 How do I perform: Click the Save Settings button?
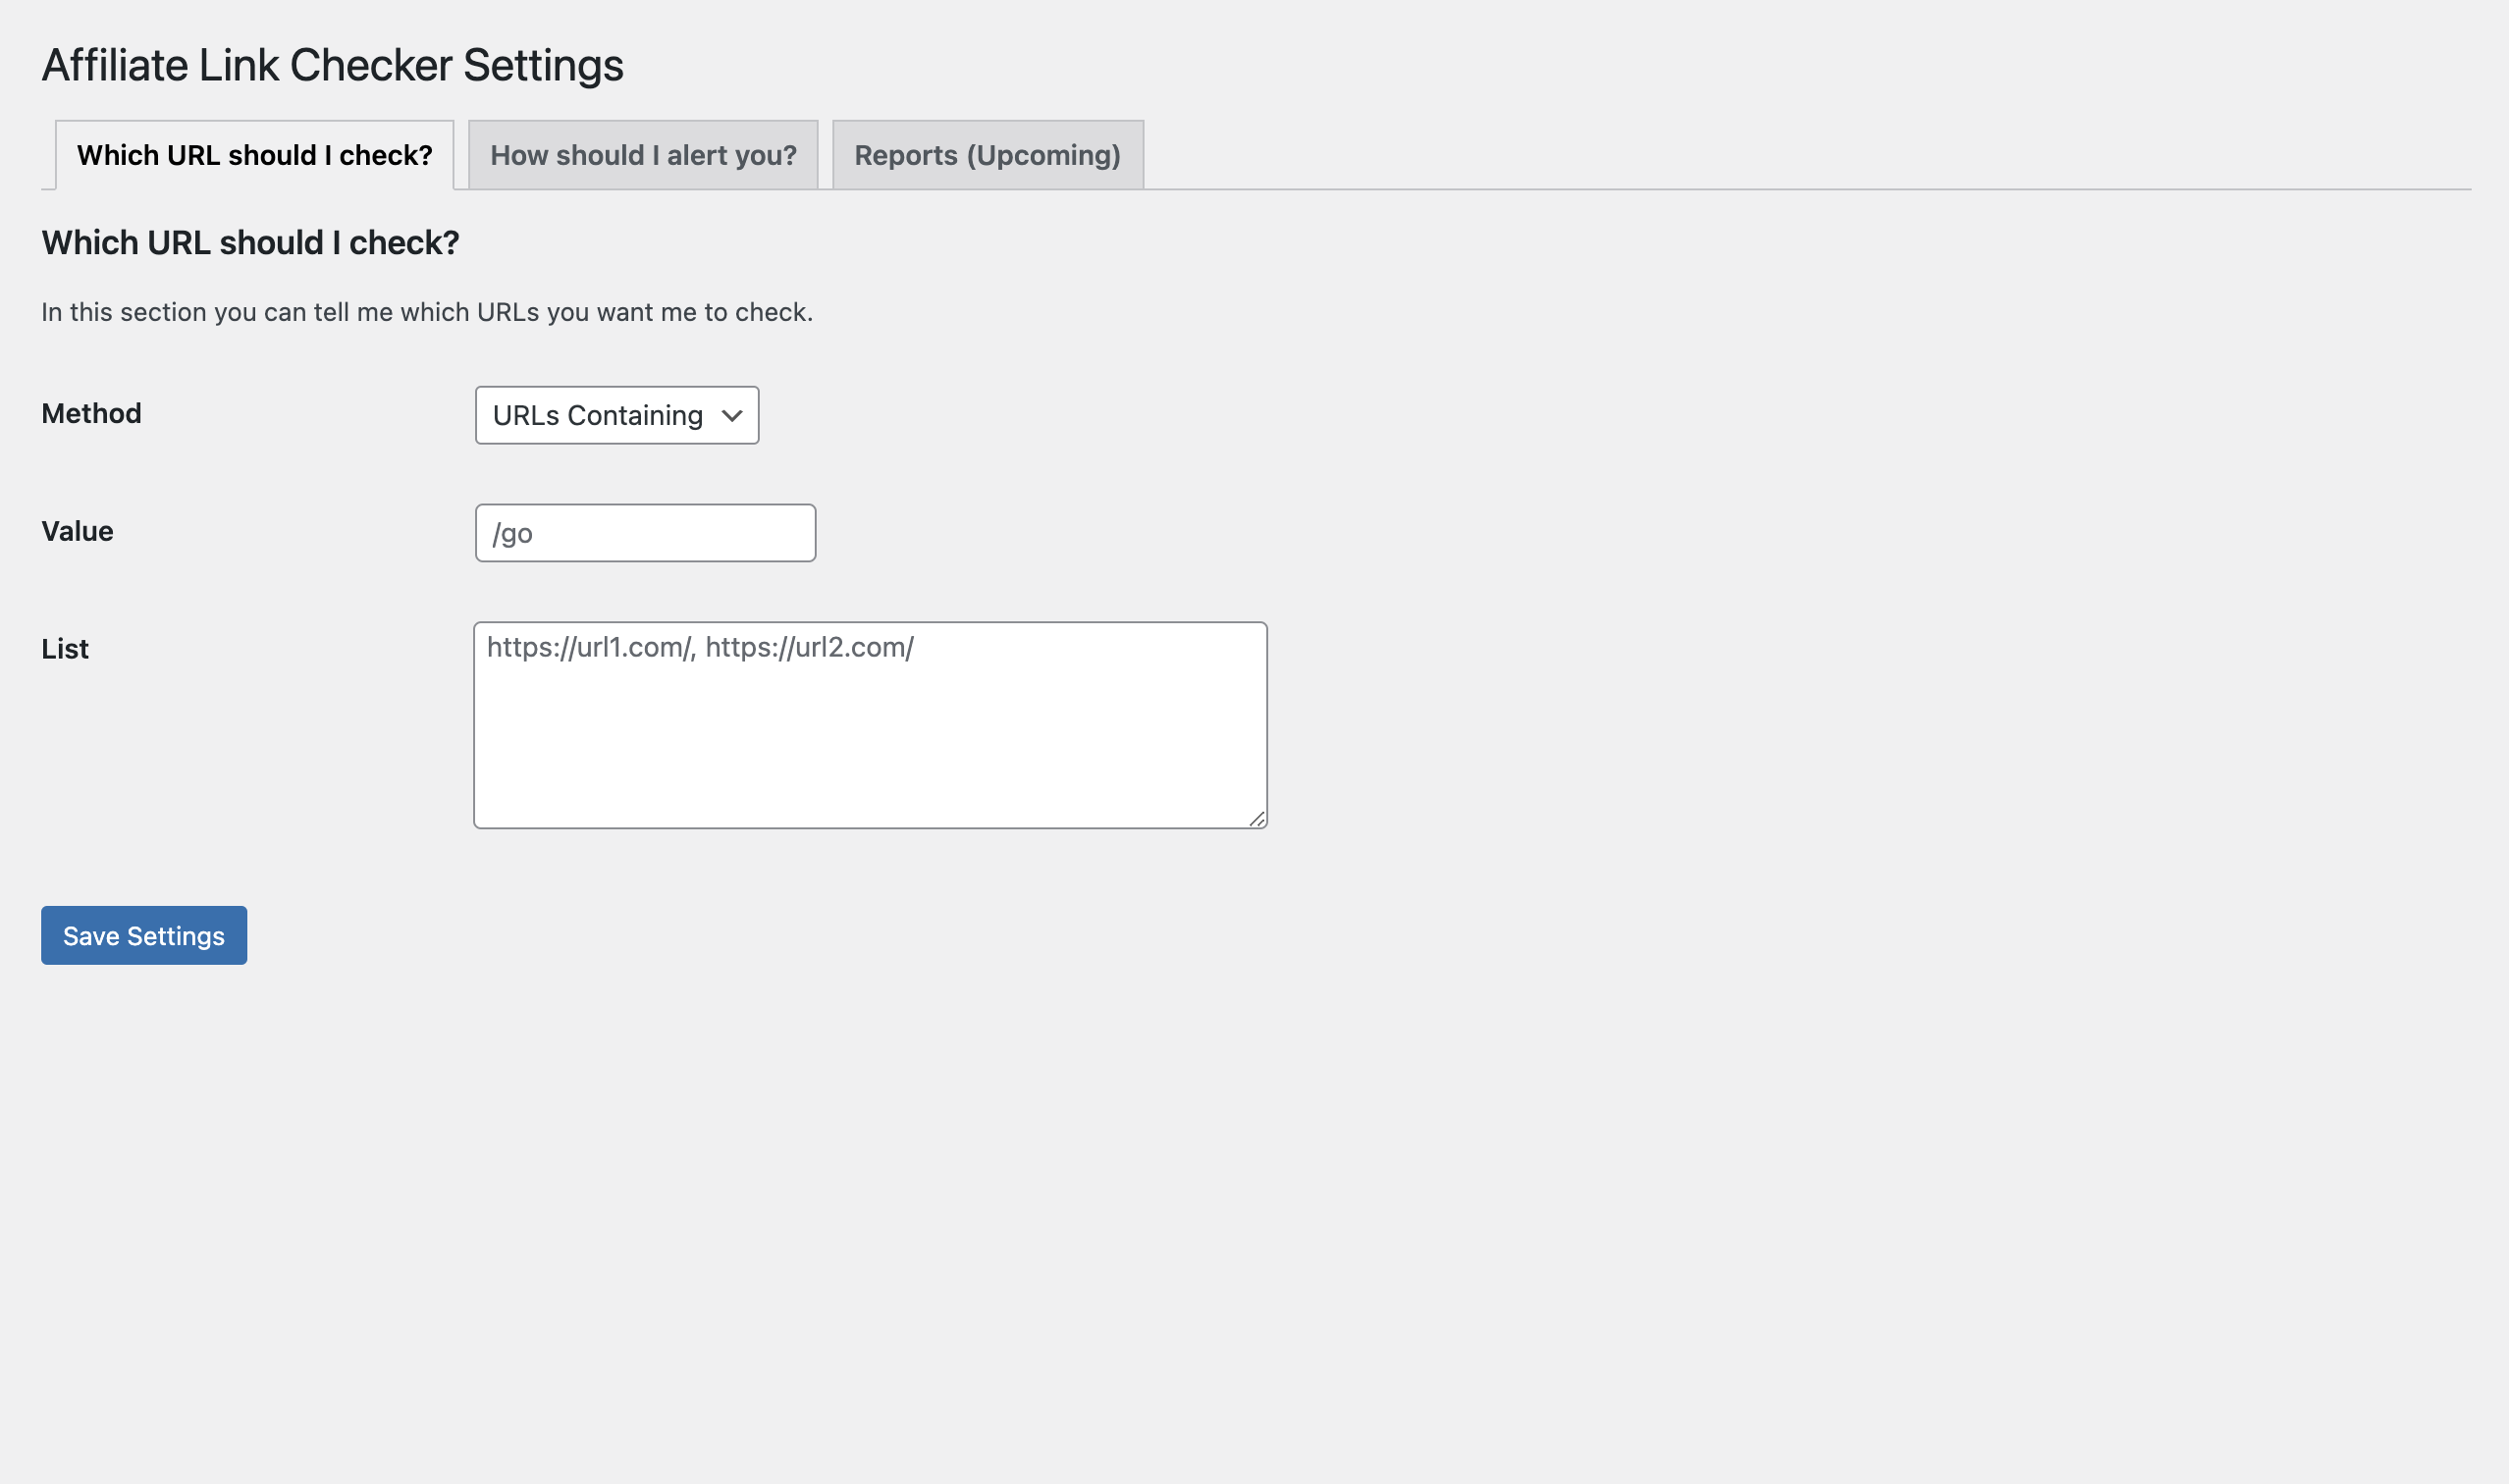[x=144, y=936]
